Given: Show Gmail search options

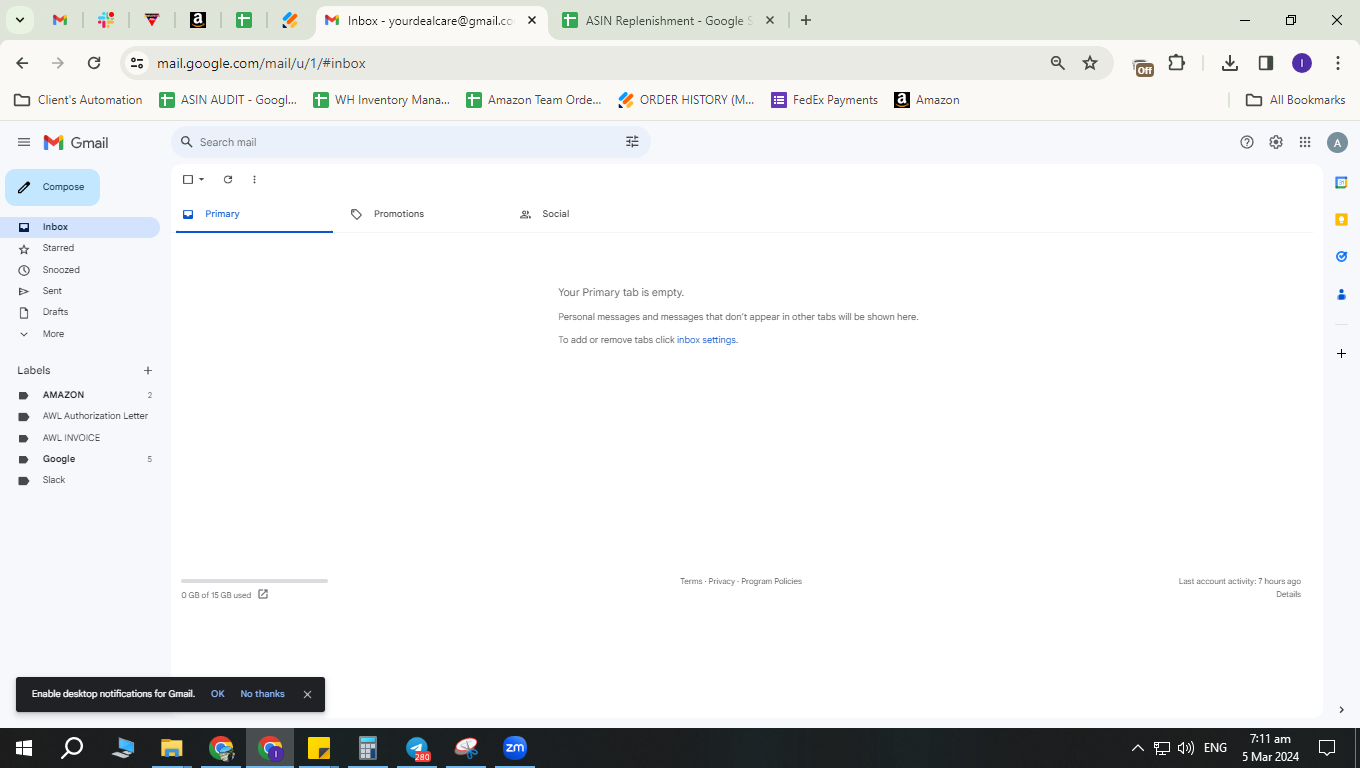Looking at the screenshot, I should (x=632, y=142).
